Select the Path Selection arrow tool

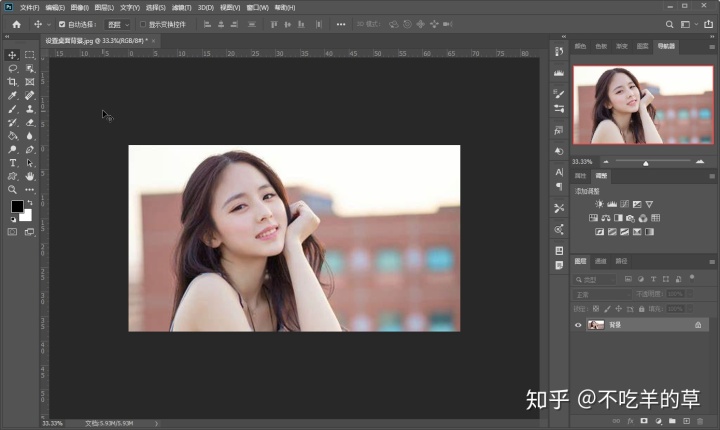coord(30,163)
